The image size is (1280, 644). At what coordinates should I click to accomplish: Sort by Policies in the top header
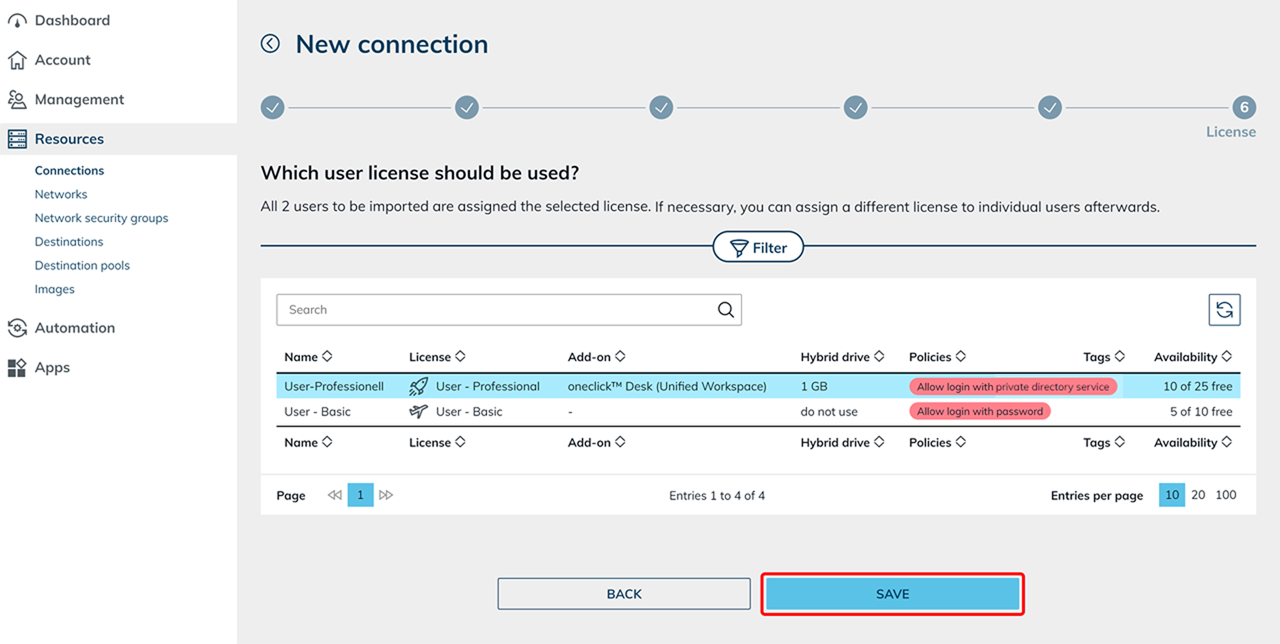[x=937, y=357]
